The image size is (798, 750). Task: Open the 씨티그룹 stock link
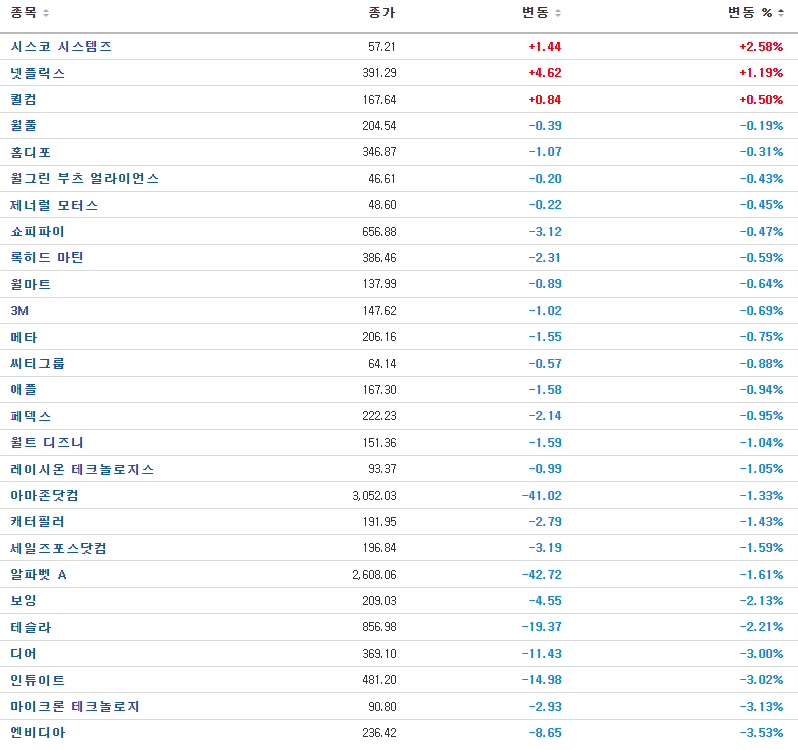pyautogui.click(x=37, y=363)
